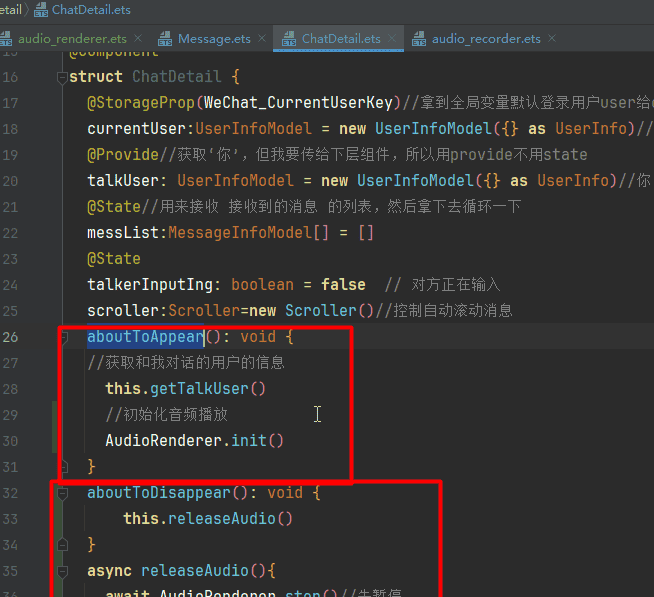Click MessageInfoModel[] type on line 22
This screenshot has height=597, width=654.
(248, 233)
